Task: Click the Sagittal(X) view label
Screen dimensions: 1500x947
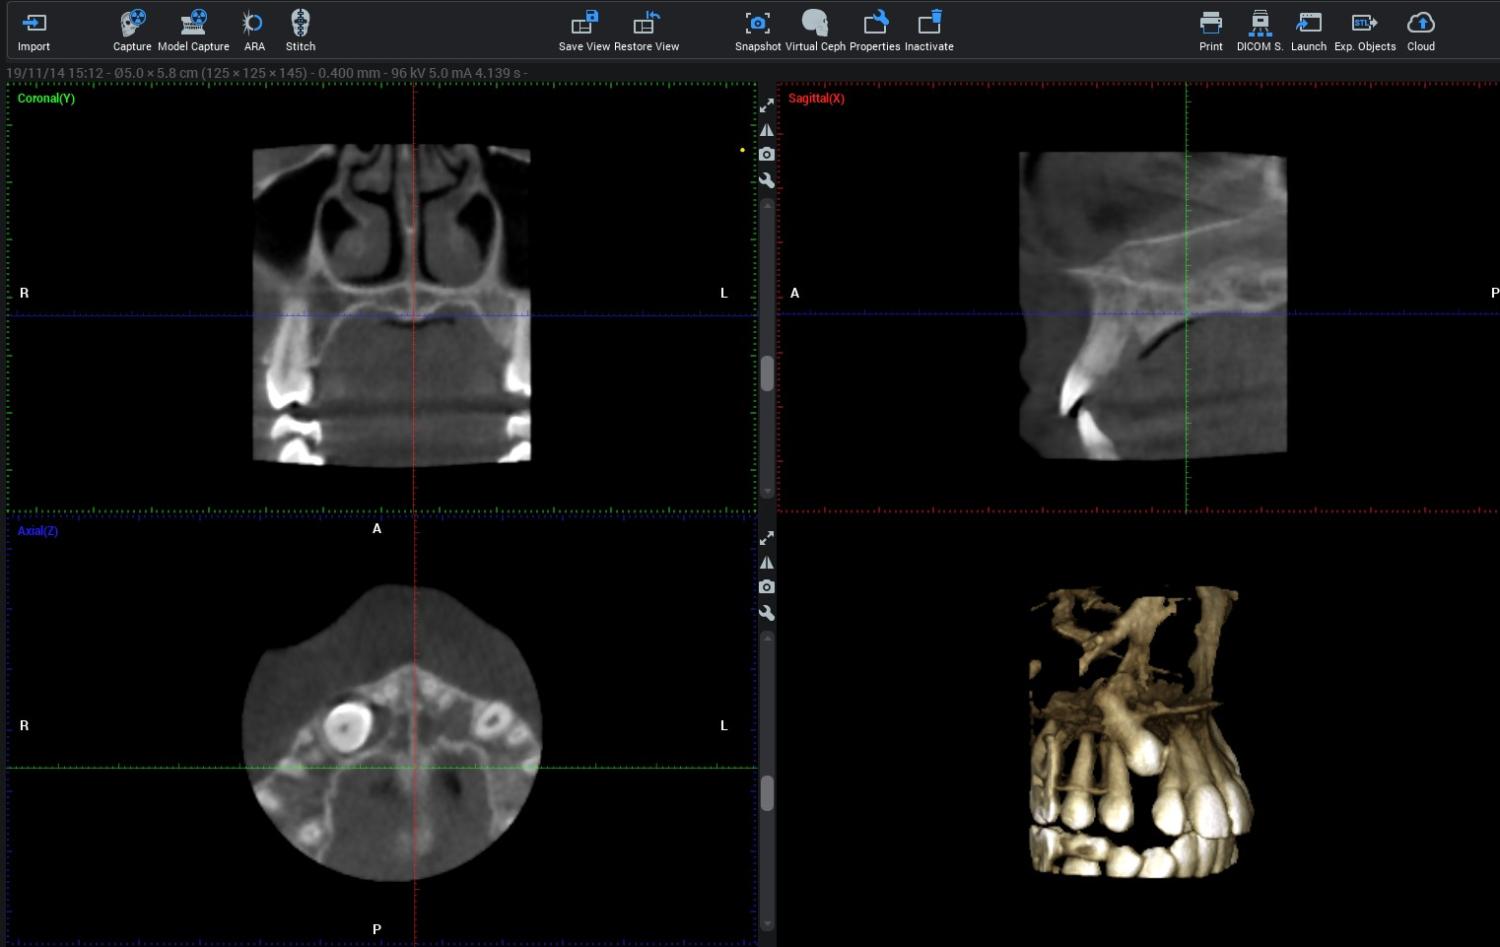Action: pos(816,98)
